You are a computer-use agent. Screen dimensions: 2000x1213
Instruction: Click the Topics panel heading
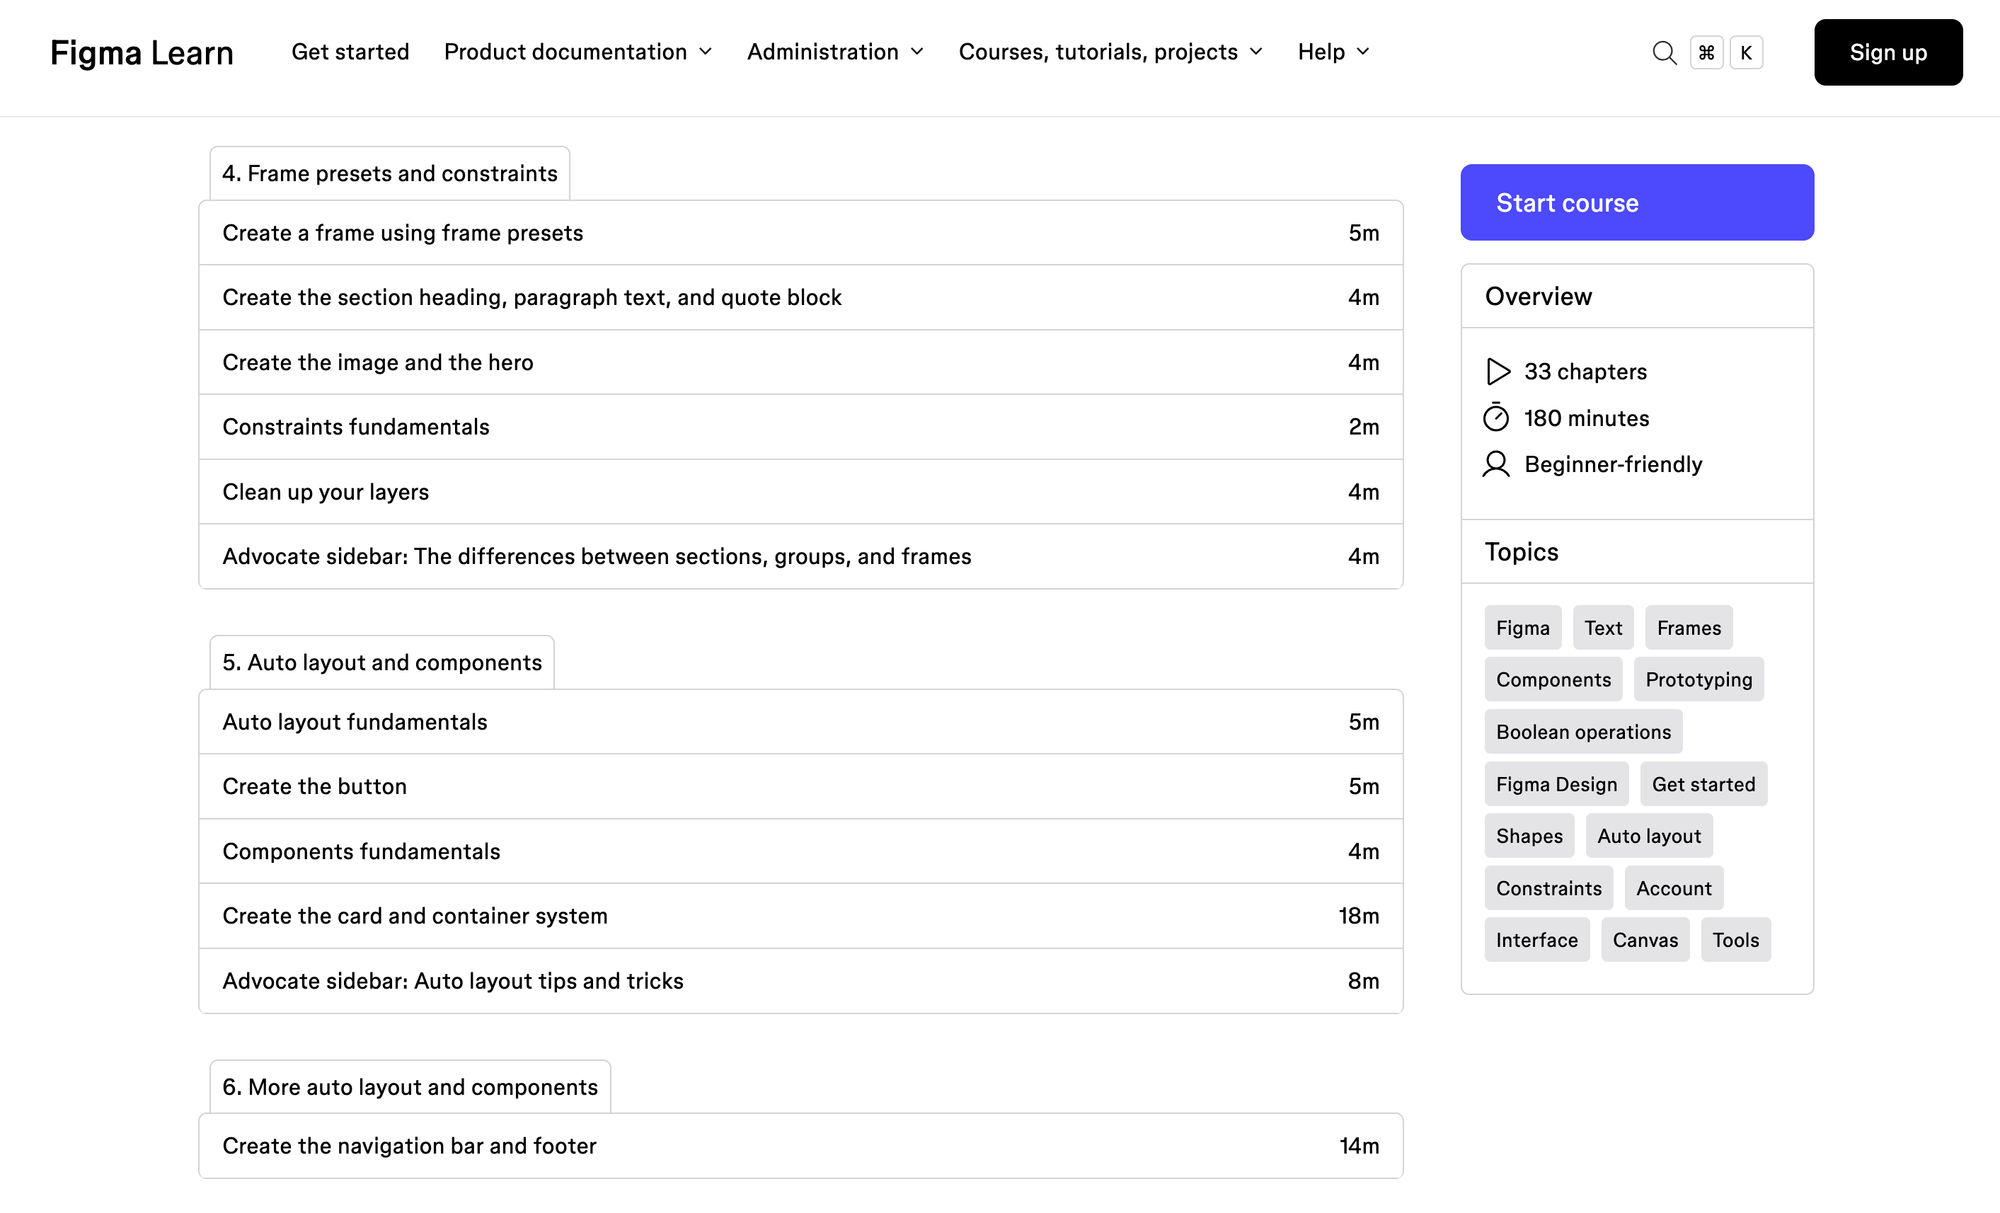[x=1522, y=552]
